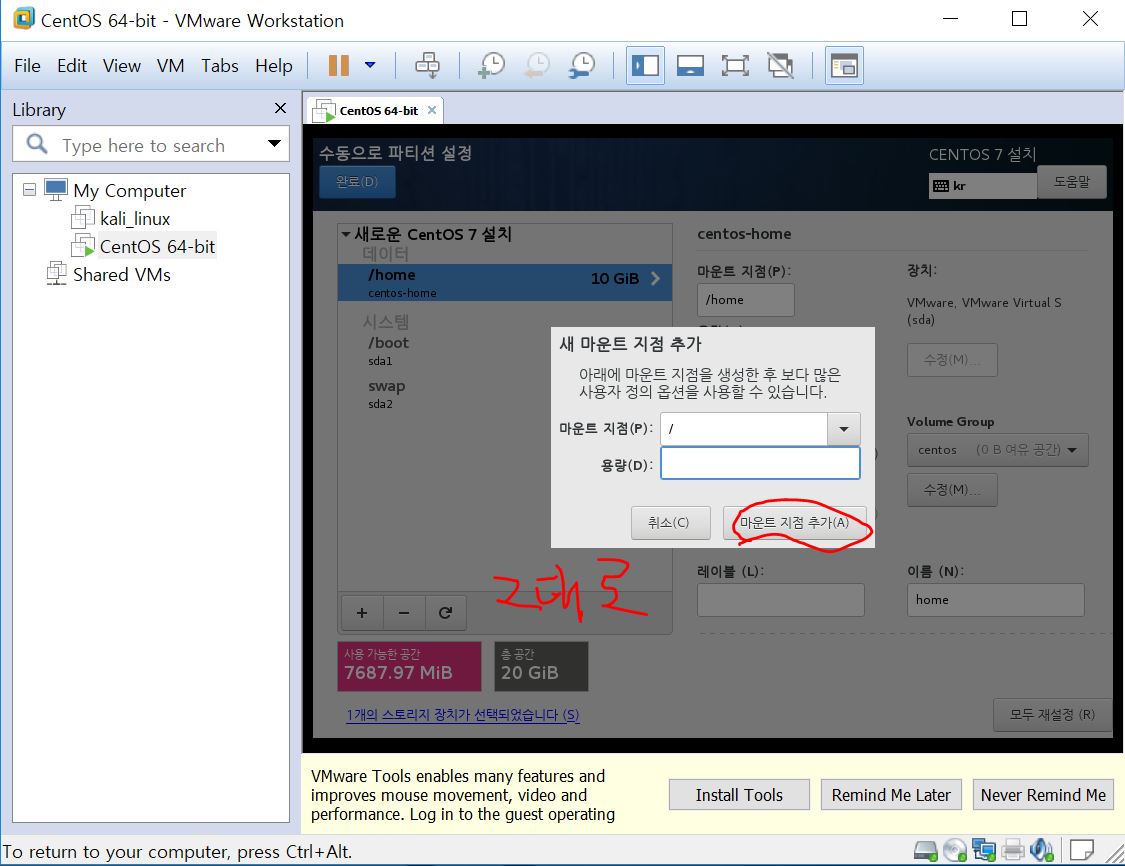Click the device 수정(M) modify button

[x=951, y=359]
